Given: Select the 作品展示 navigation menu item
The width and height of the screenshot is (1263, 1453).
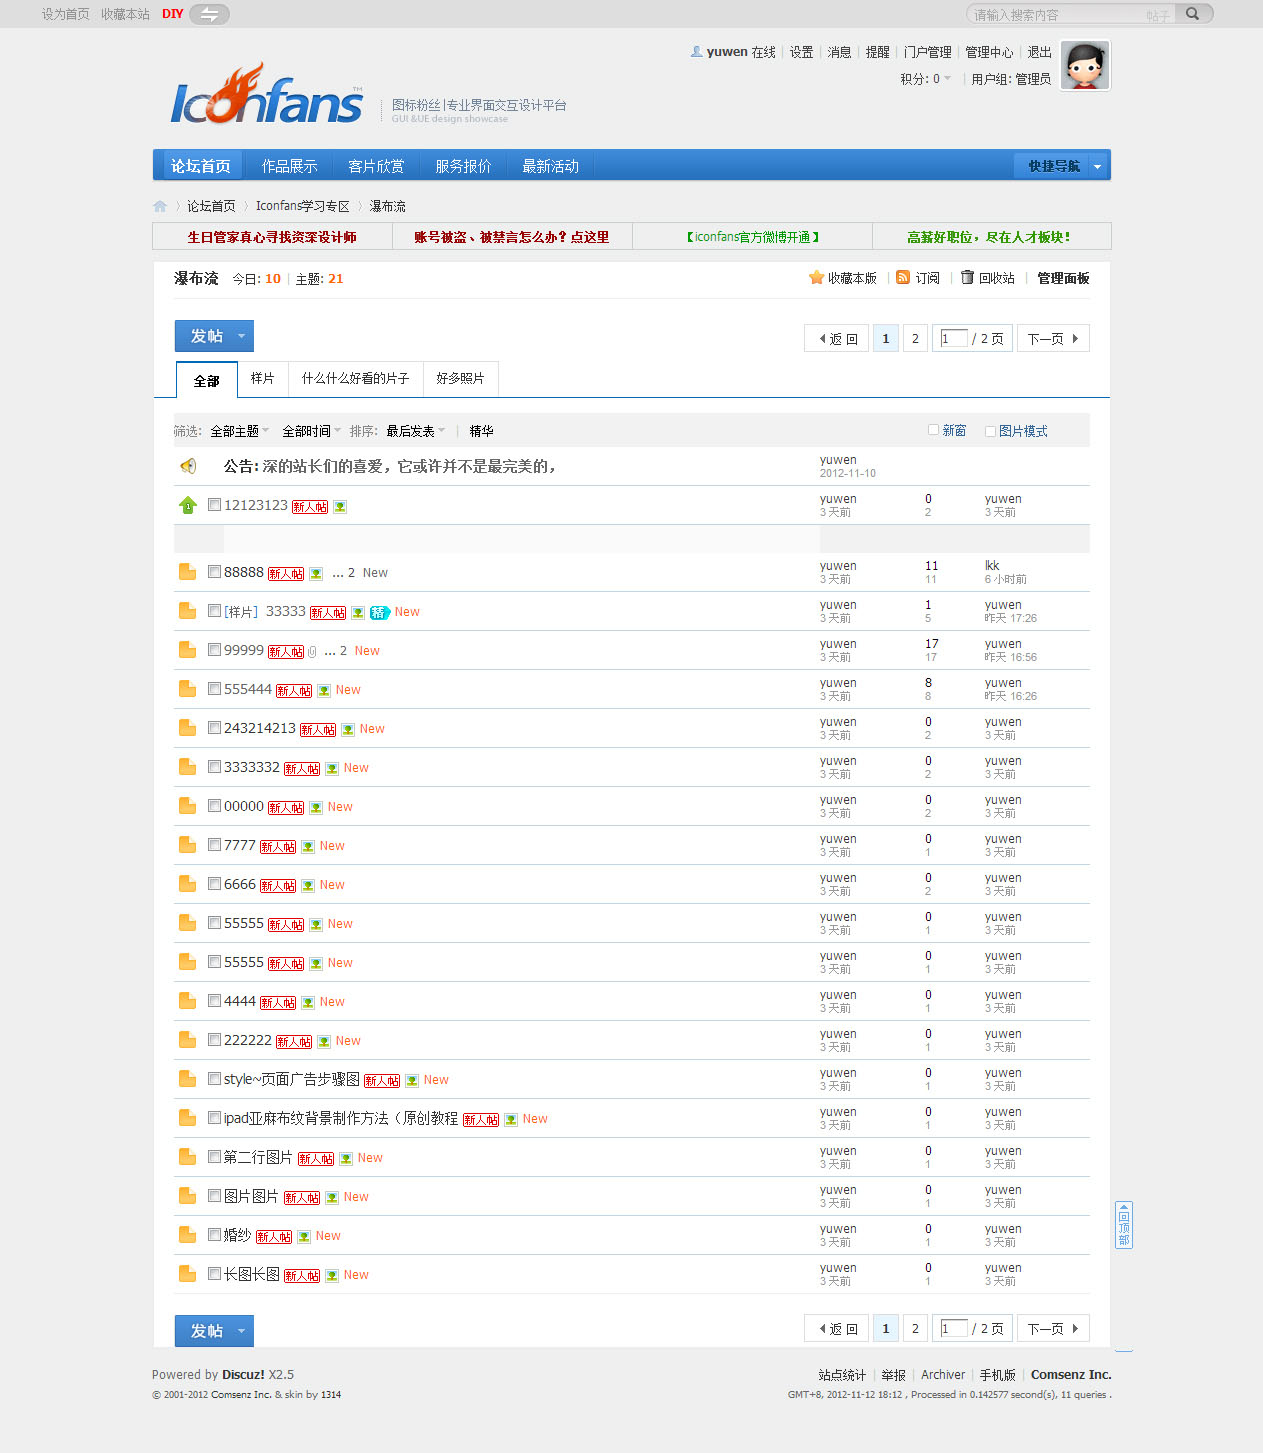Looking at the screenshot, I should [289, 165].
